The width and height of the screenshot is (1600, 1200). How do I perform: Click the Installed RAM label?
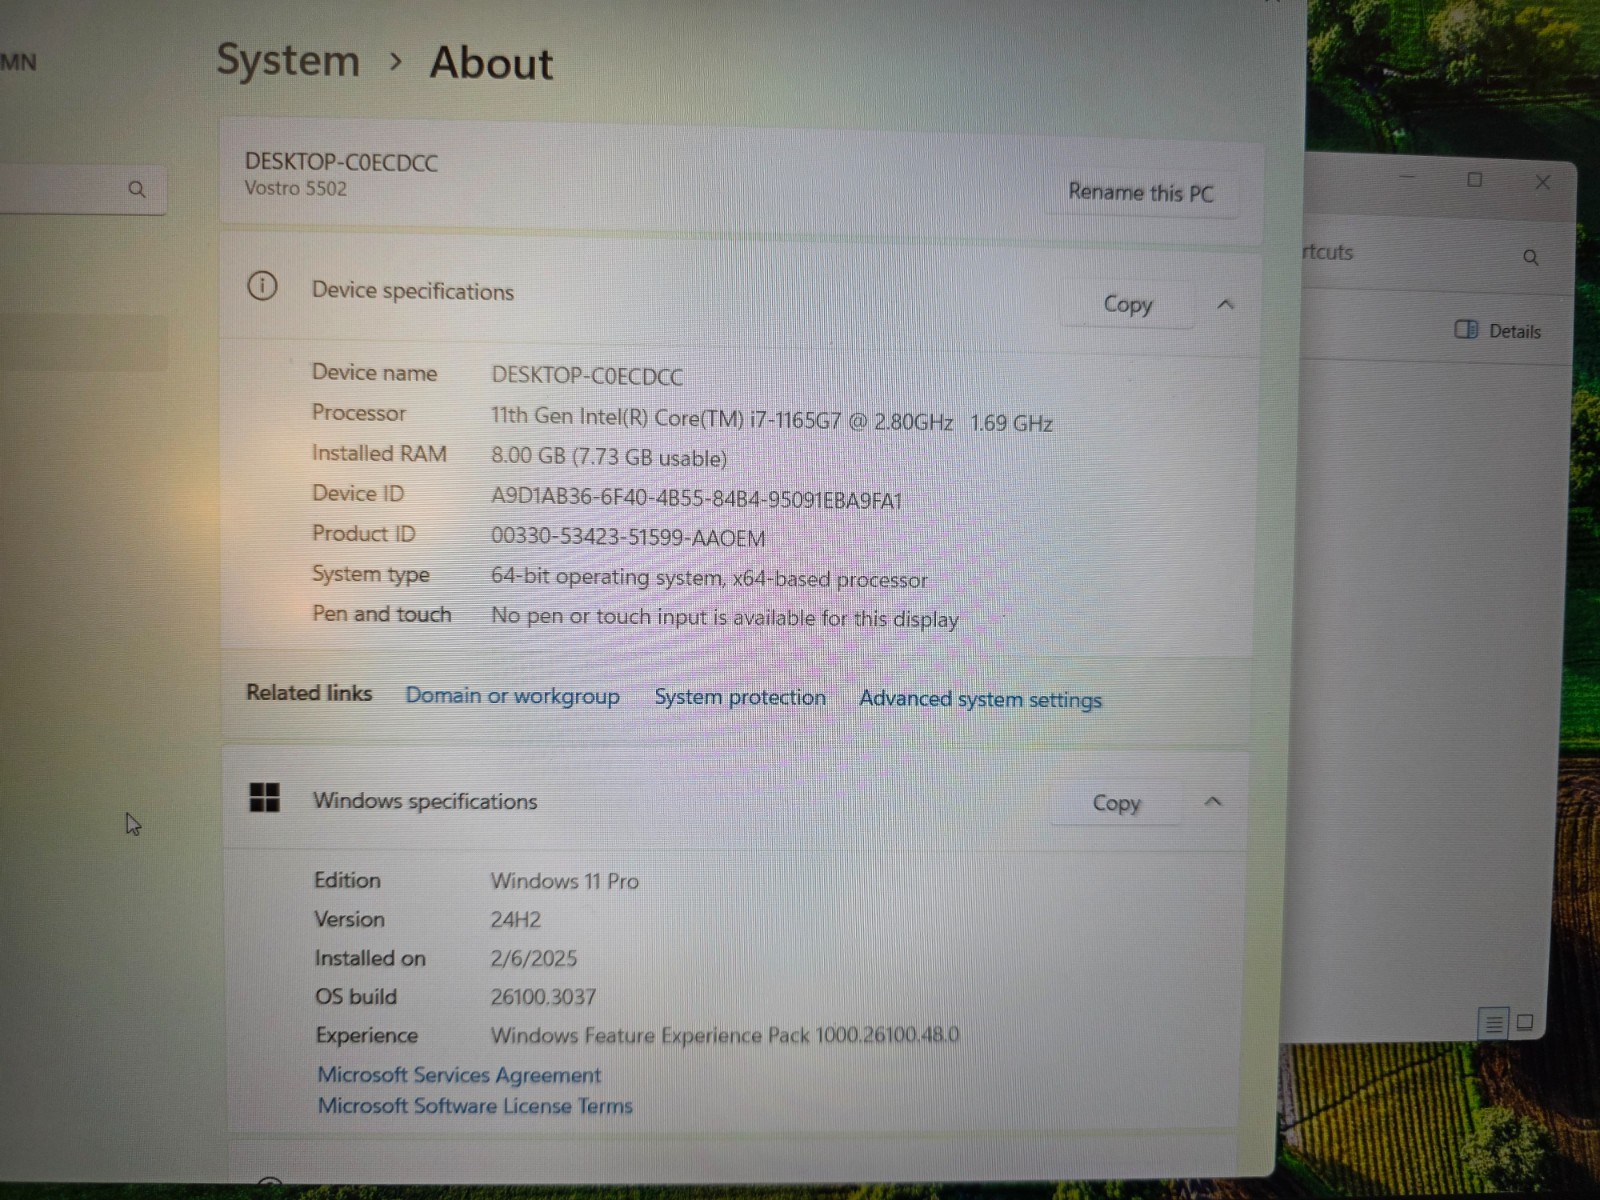point(378,453)
